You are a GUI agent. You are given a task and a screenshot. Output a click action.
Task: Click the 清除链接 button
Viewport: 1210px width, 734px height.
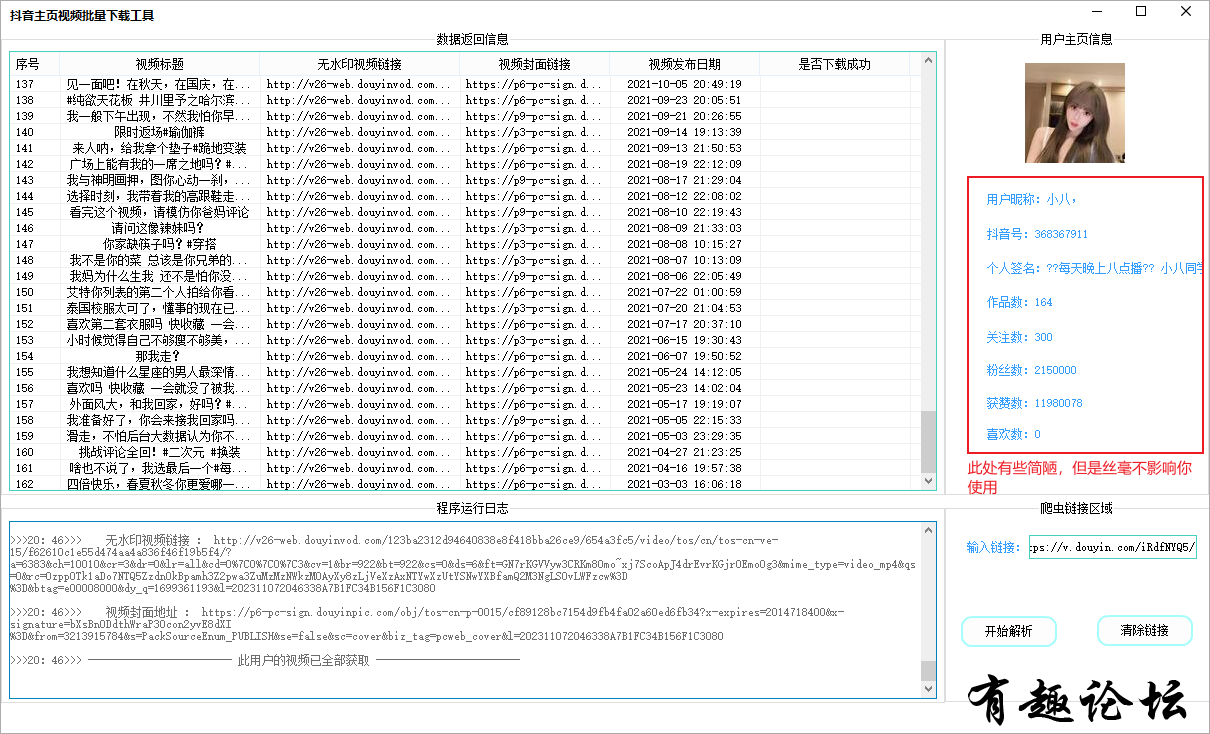1145,631
